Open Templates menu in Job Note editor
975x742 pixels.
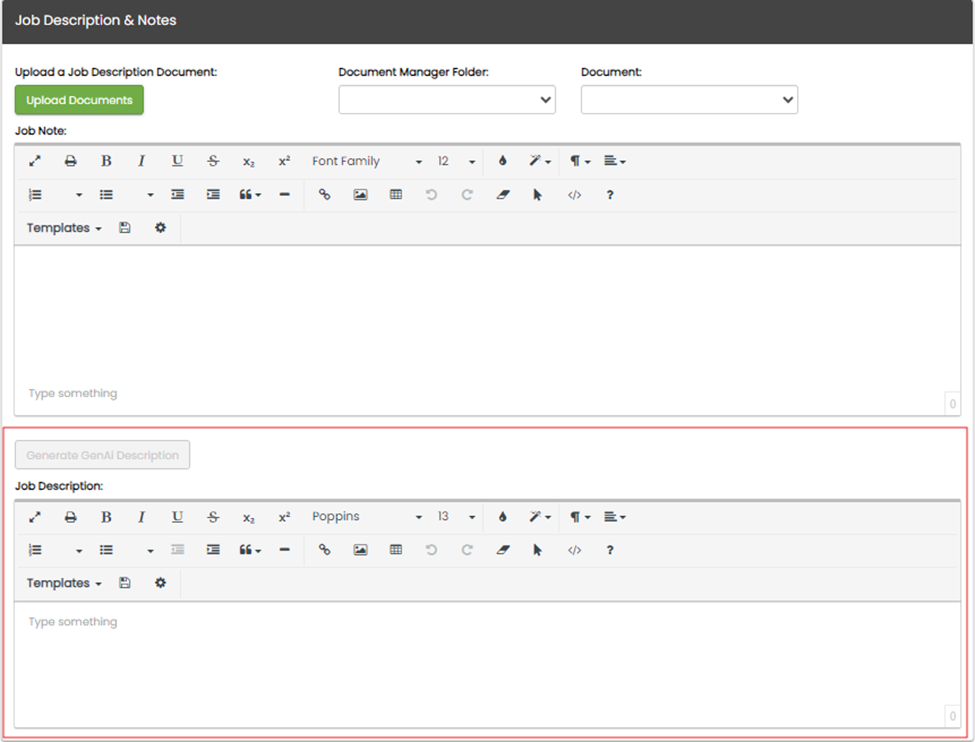64,228
